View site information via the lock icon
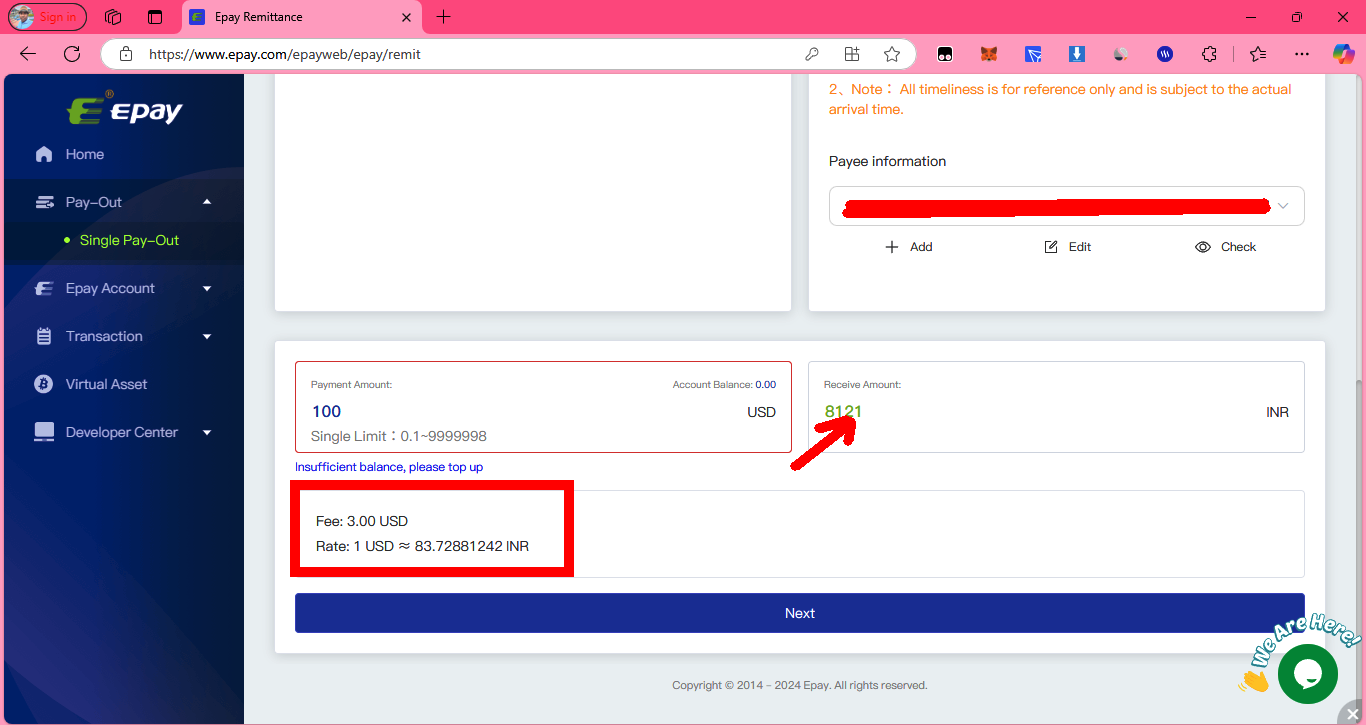Screen dimensions: 1366x725 coord(126,54)
